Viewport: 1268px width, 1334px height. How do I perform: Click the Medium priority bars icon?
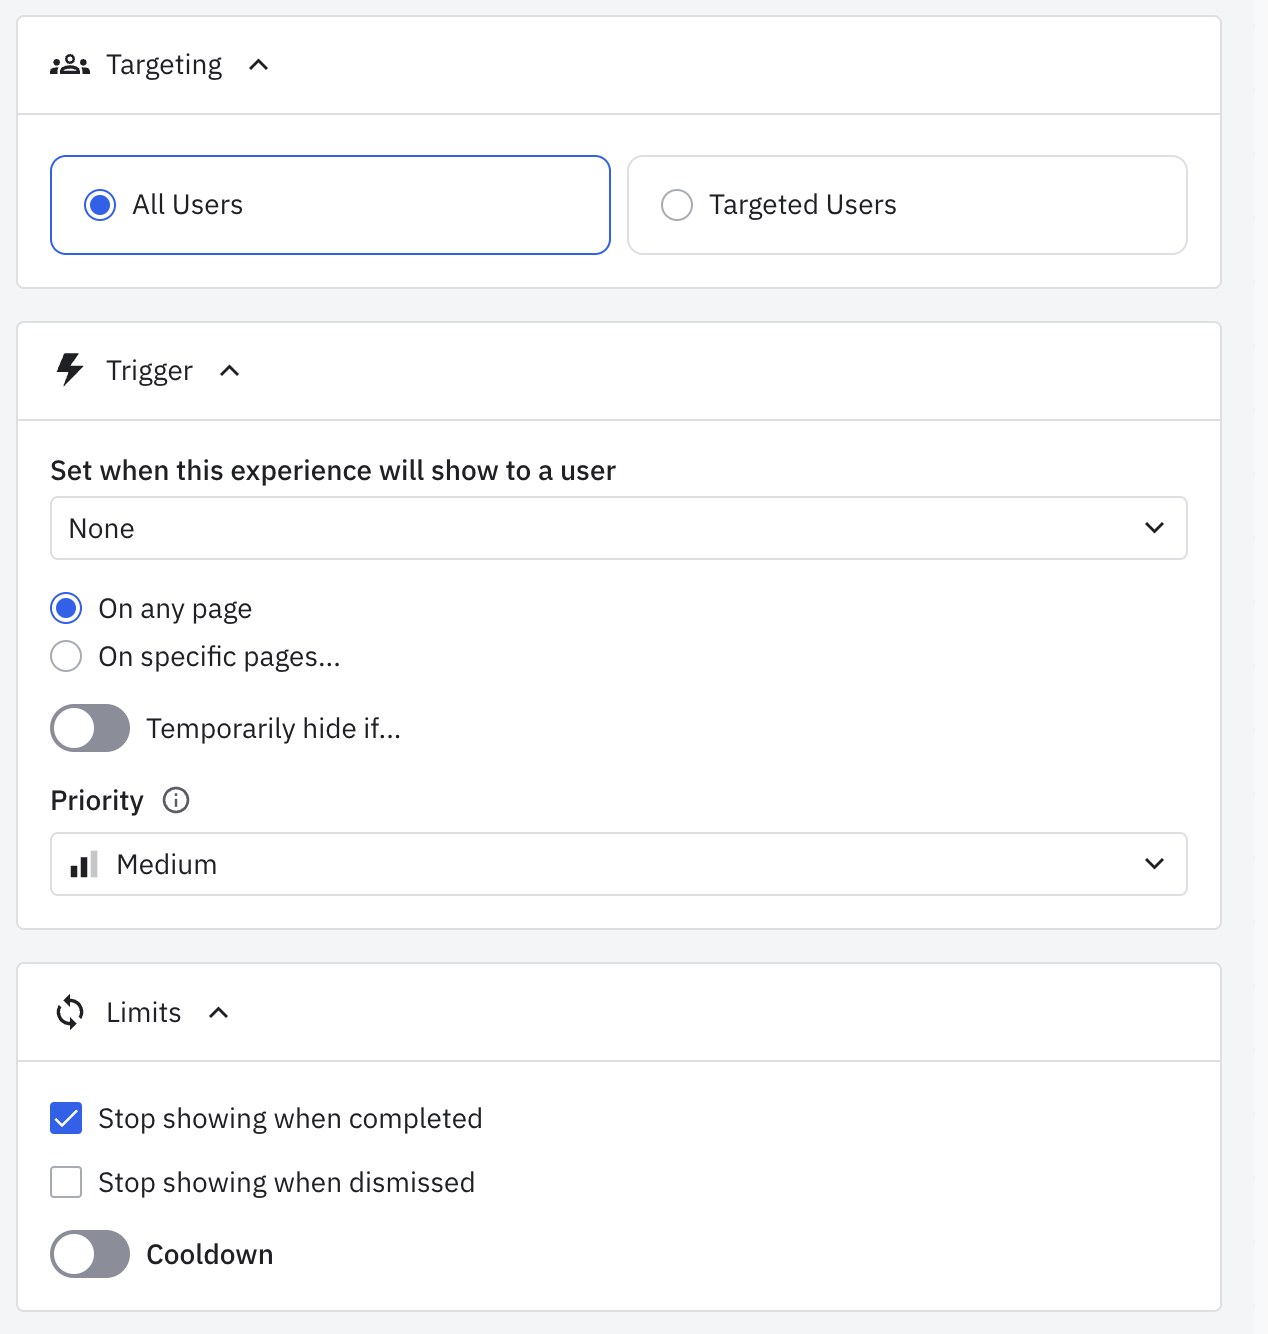click(x=84, y=865)
